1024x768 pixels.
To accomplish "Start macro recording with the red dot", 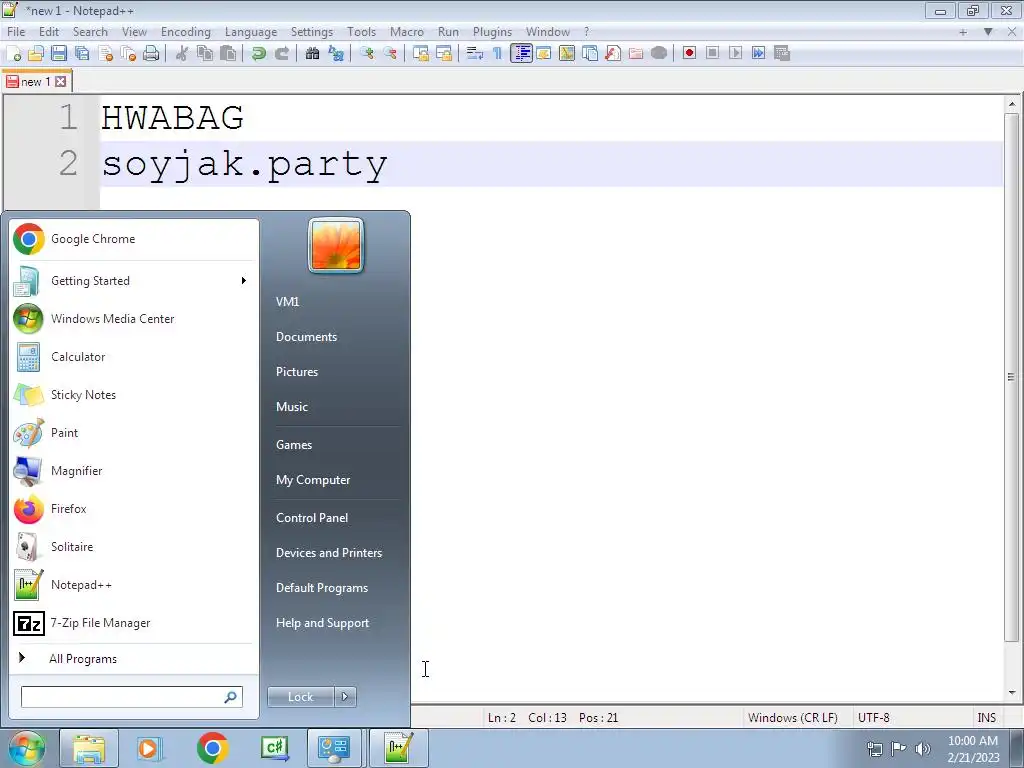I will [689, 54].
